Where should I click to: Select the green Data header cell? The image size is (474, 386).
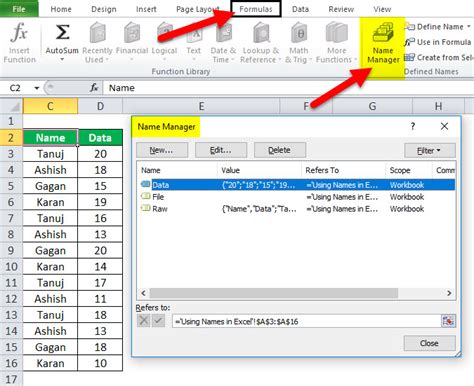pos(100,138)
